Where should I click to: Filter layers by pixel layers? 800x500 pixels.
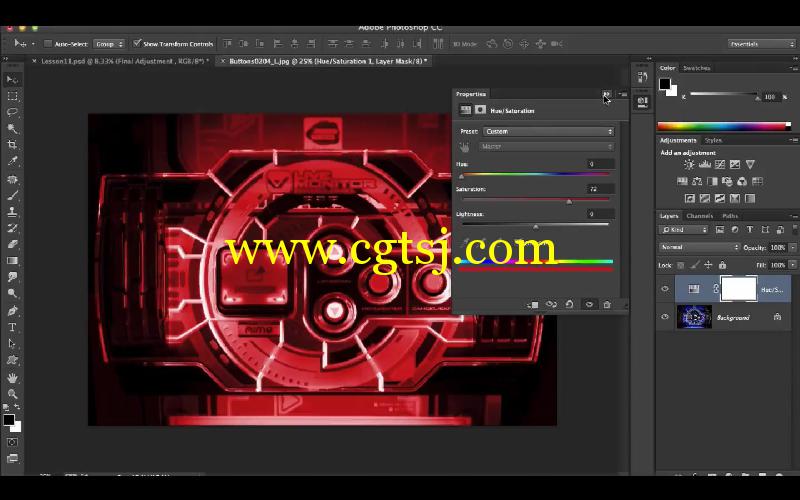click(720, 230)
